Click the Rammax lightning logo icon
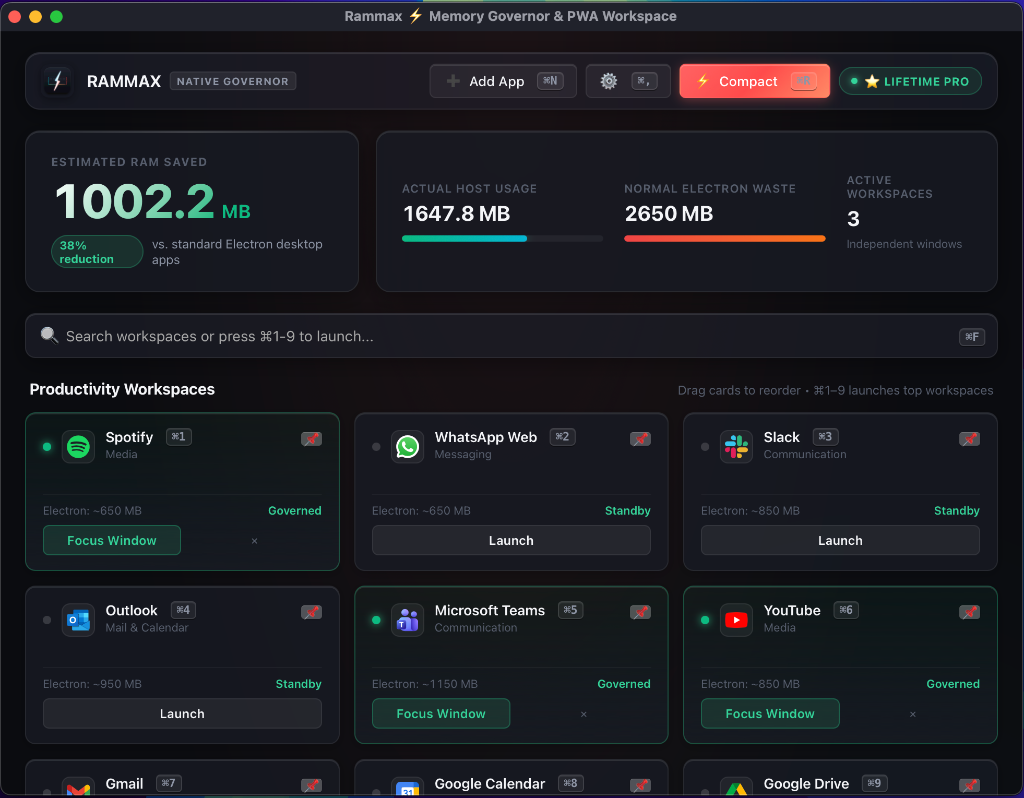The image size is (1024, 798). [x=57, y=81]
